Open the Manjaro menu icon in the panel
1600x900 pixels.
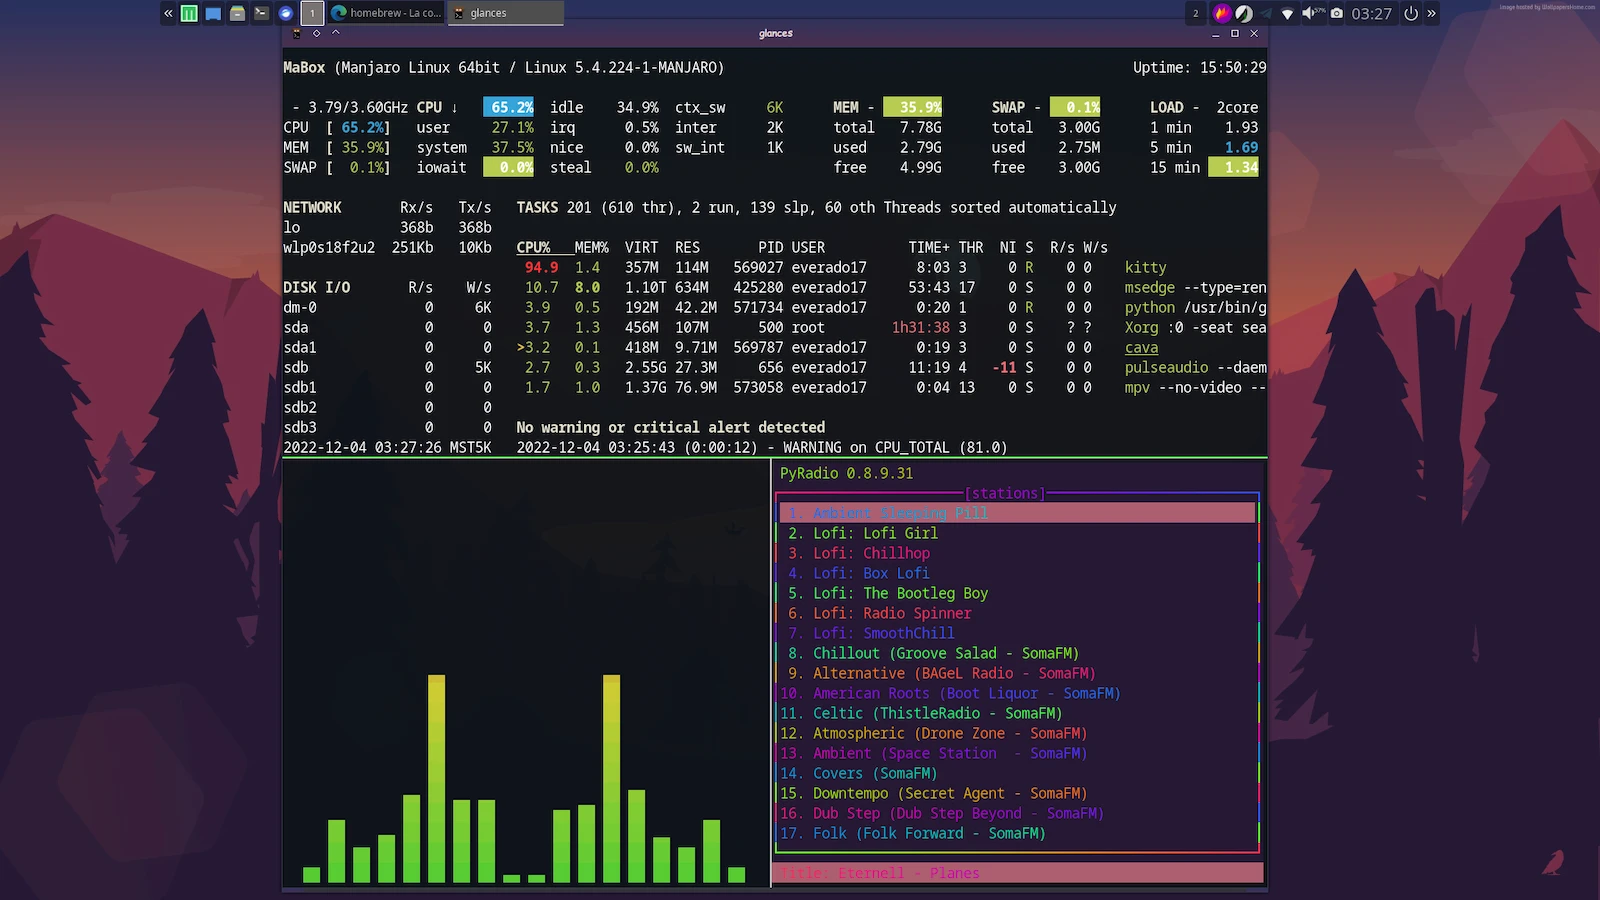coord(189,13)
